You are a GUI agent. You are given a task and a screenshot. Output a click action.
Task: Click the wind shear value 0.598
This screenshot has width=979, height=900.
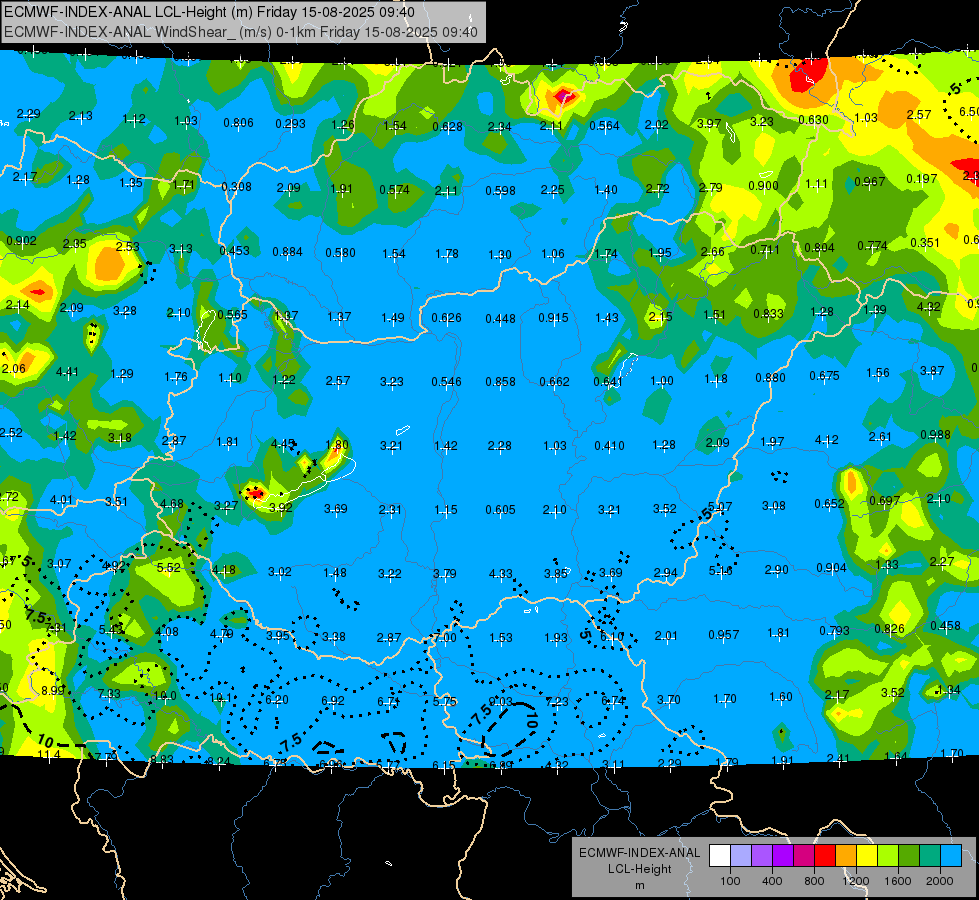point(501,191)
